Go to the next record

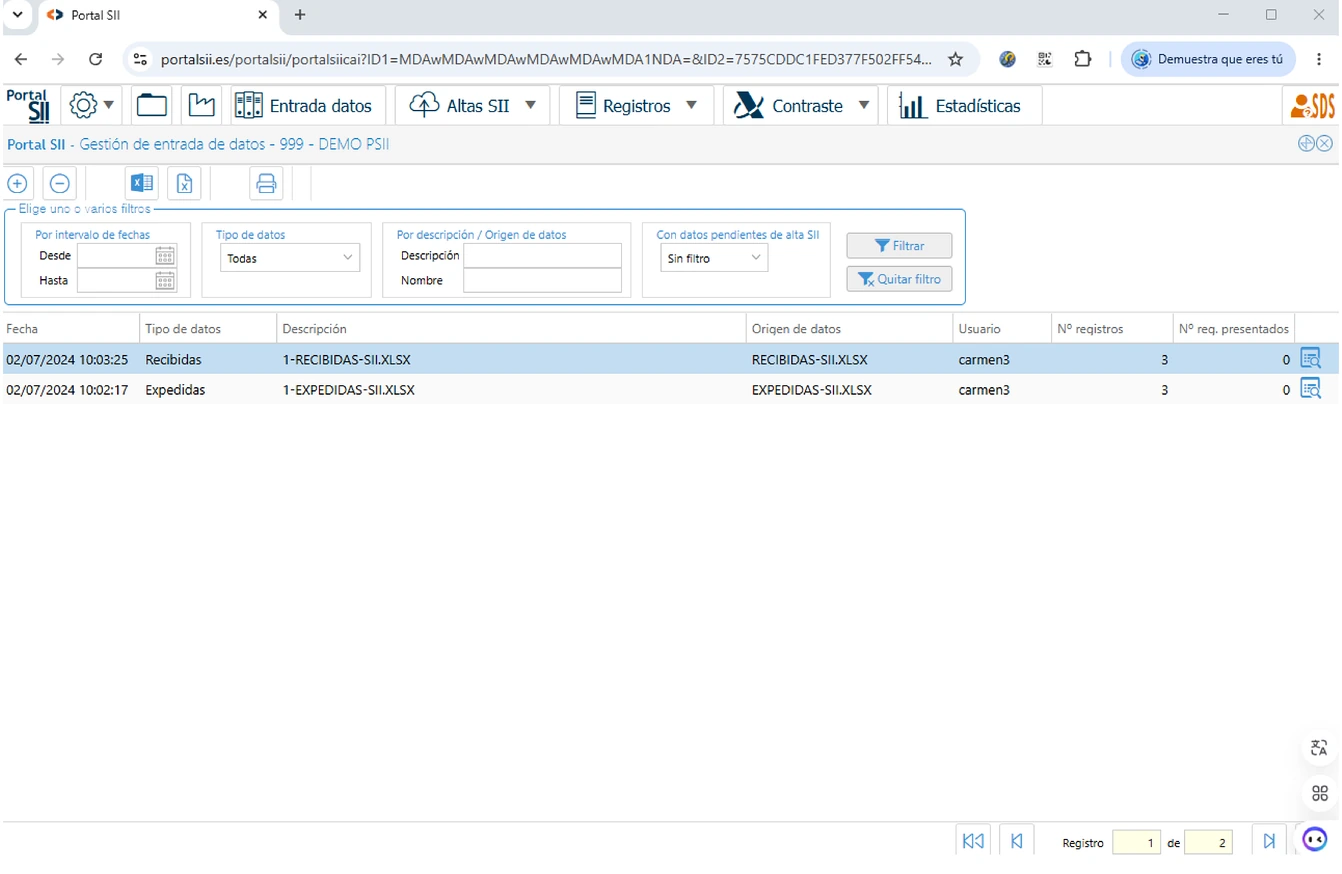coord(1269,841)
